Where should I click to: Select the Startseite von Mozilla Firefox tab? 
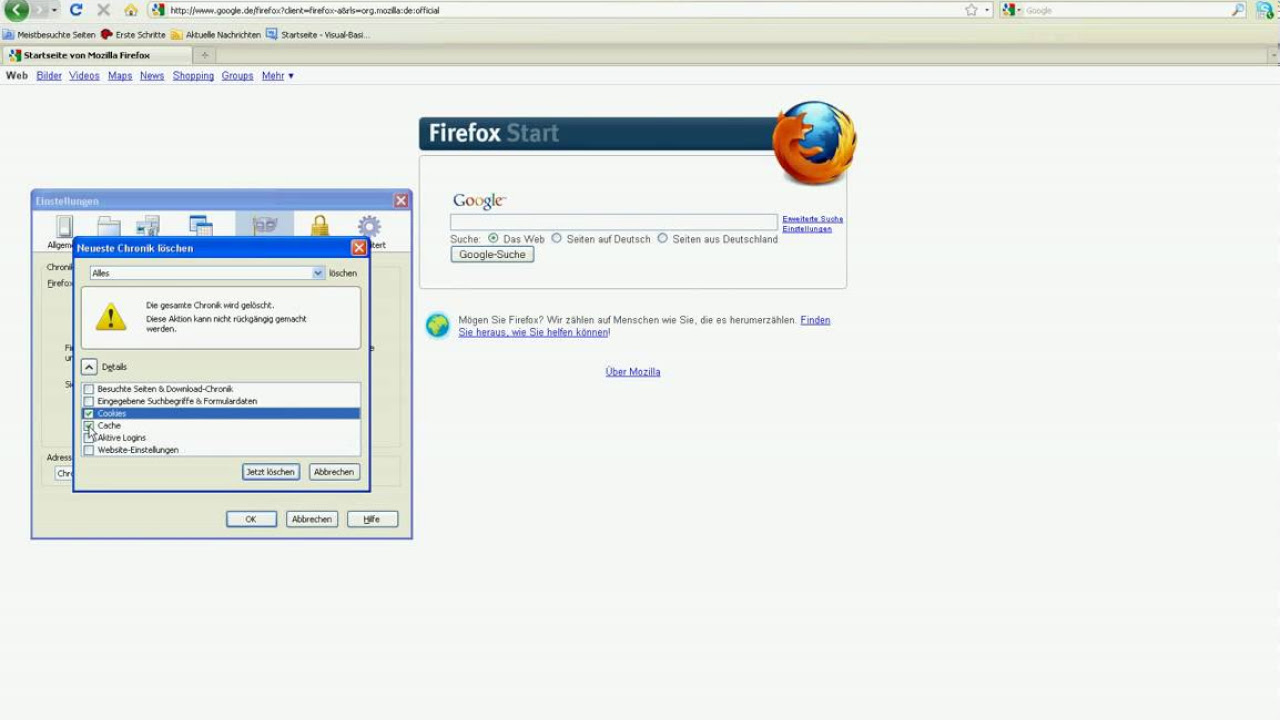point(95,55)
